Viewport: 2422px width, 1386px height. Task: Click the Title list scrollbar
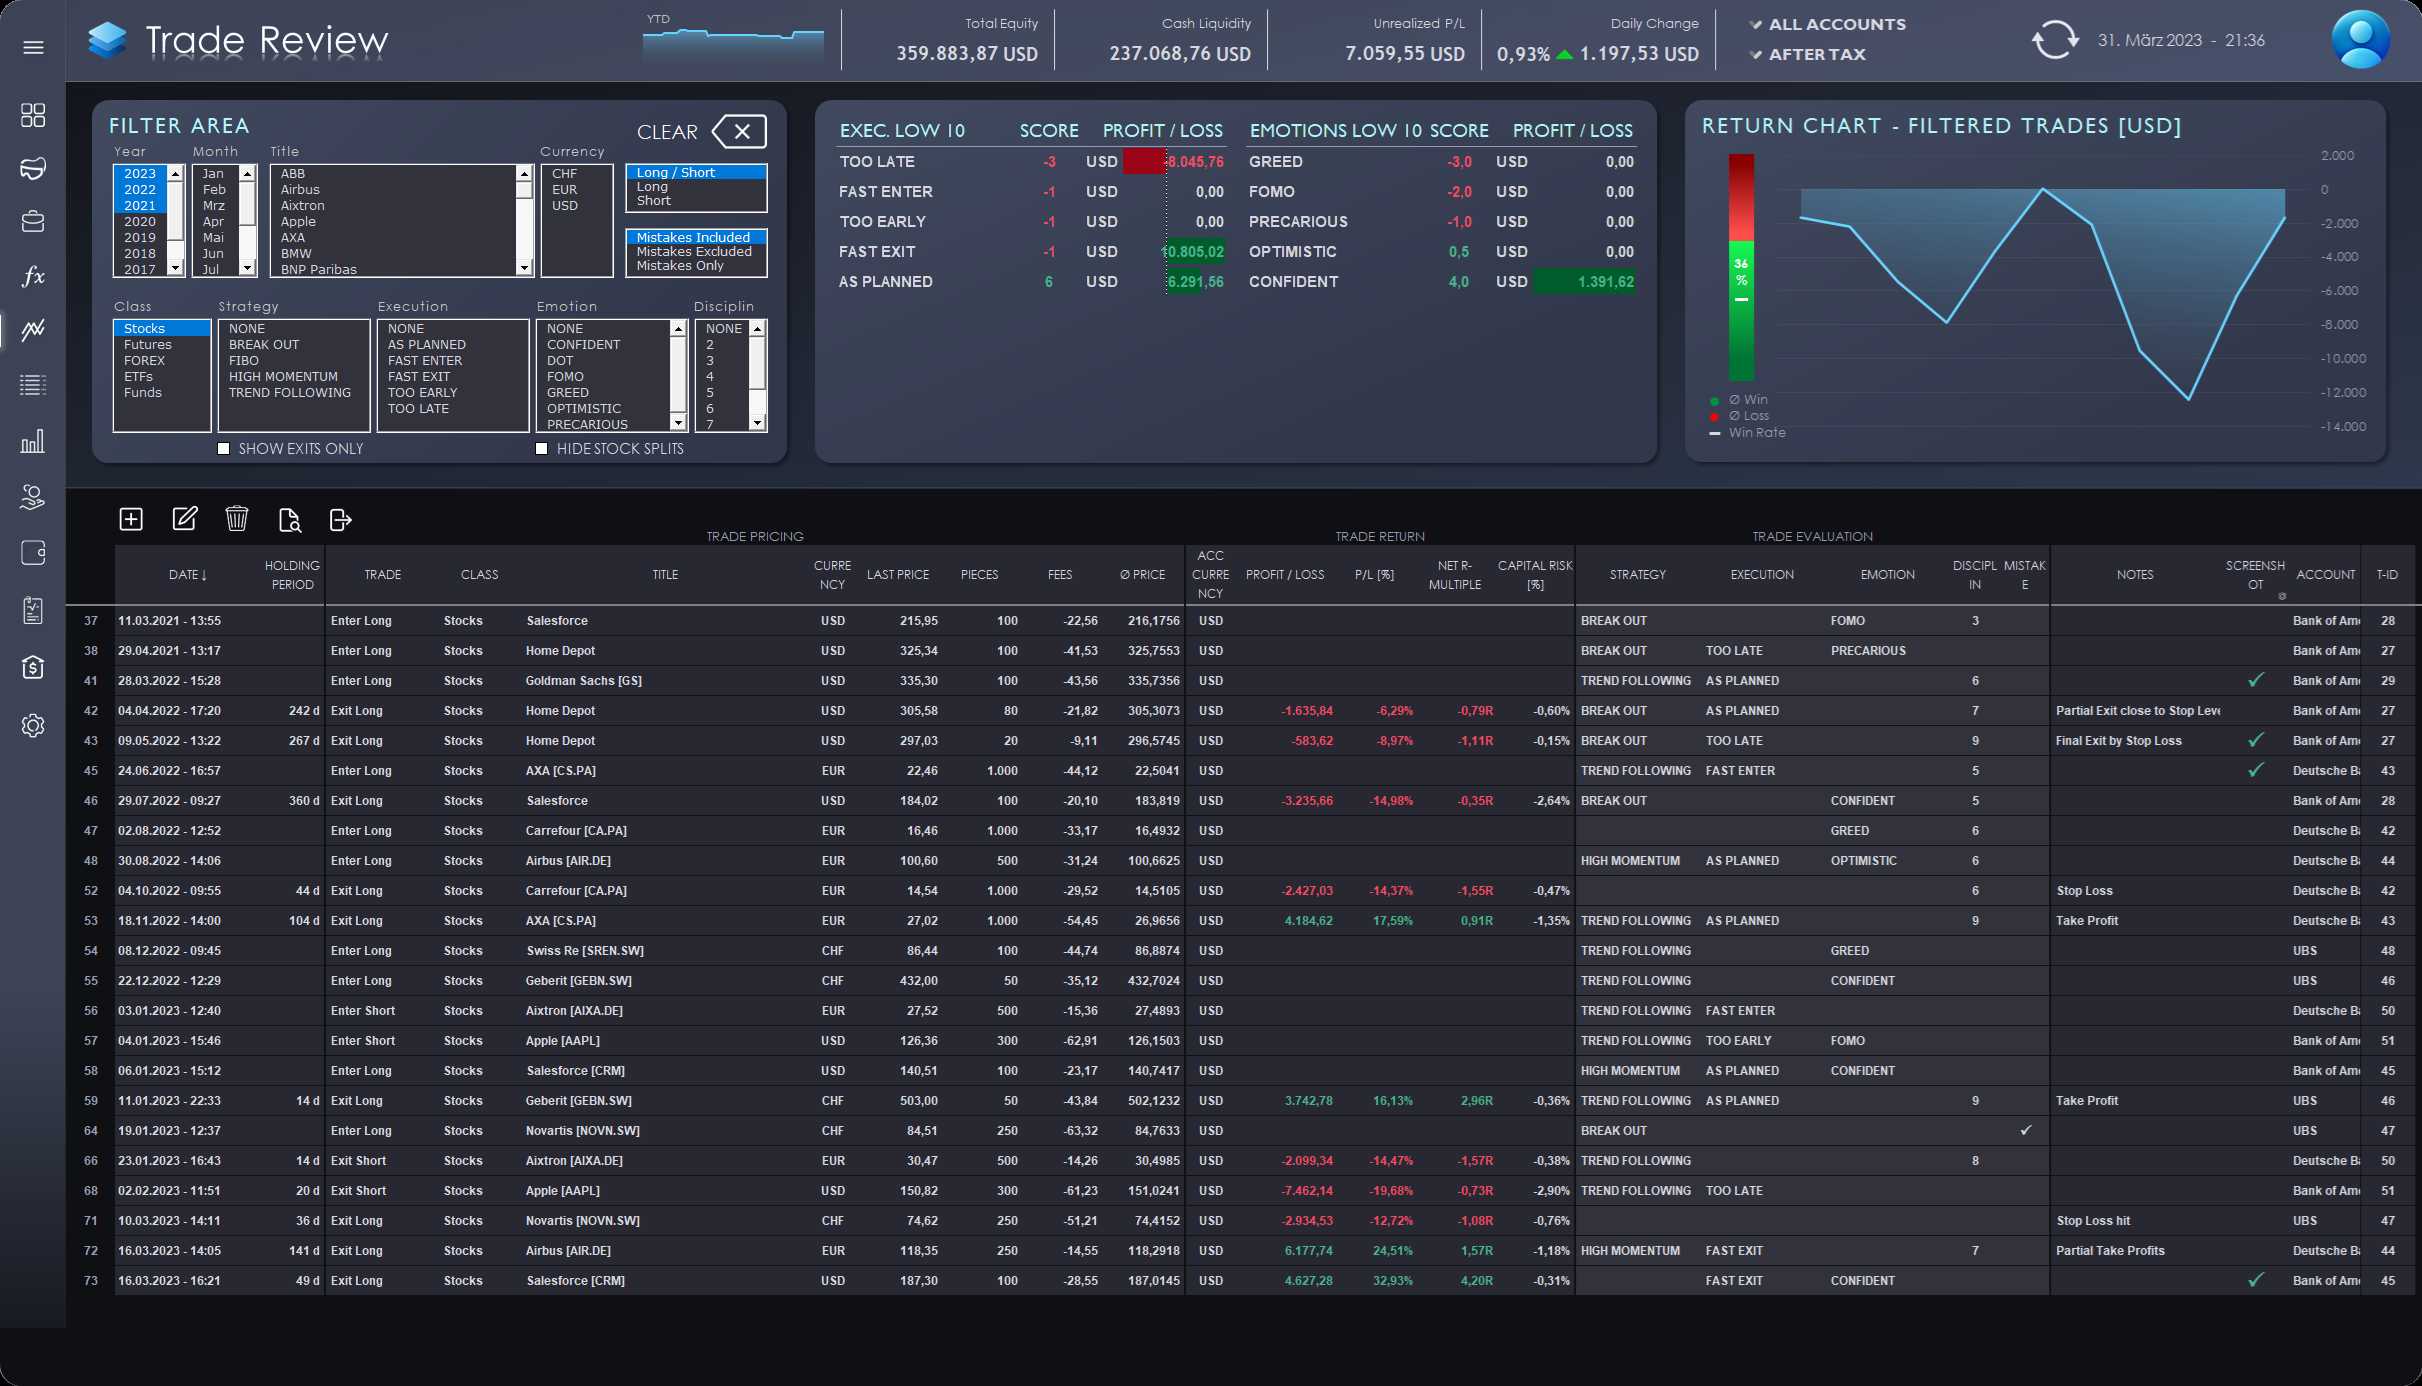[x=524, y=221]
